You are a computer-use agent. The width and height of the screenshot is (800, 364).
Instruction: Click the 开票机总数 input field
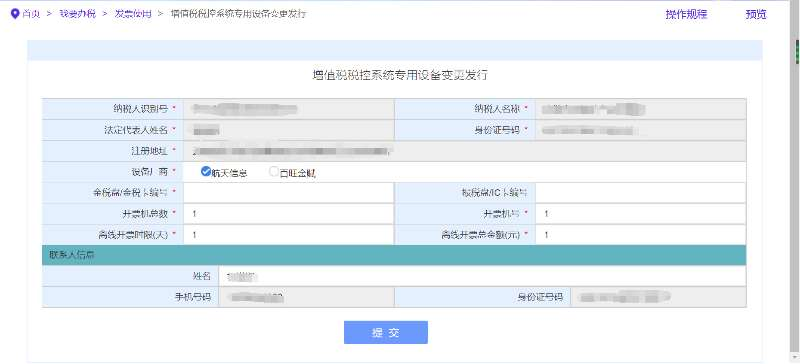click(x=289, y=213)
